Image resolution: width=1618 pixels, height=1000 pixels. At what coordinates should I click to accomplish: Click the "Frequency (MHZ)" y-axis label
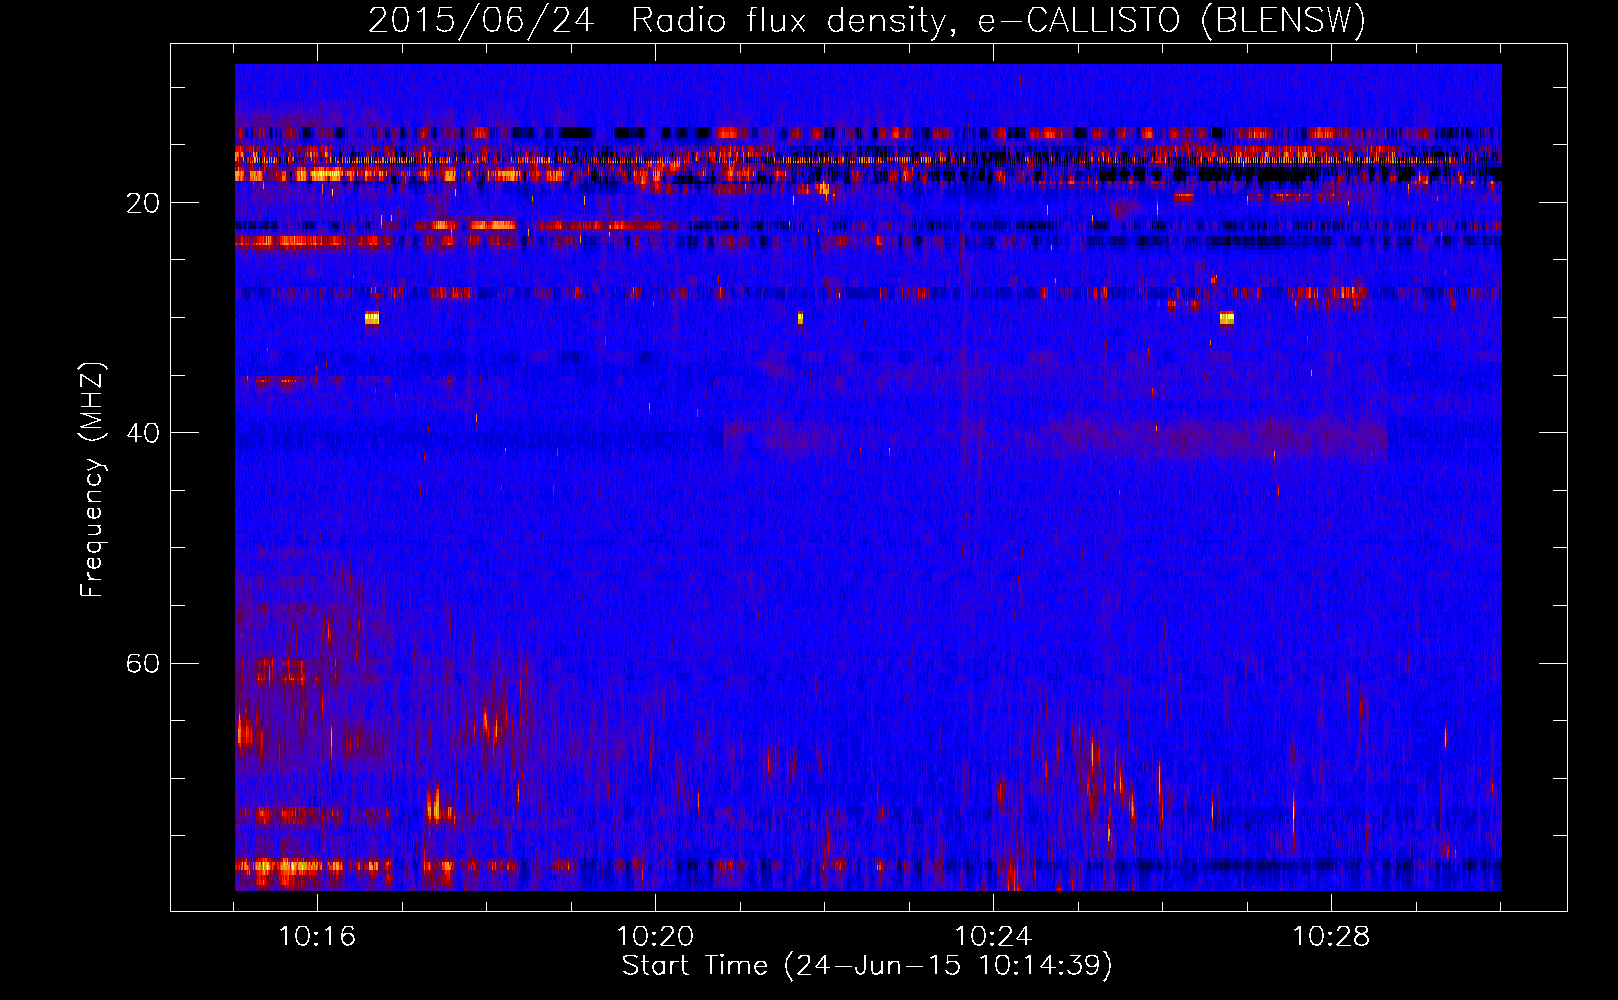click(x=92, y=480)
